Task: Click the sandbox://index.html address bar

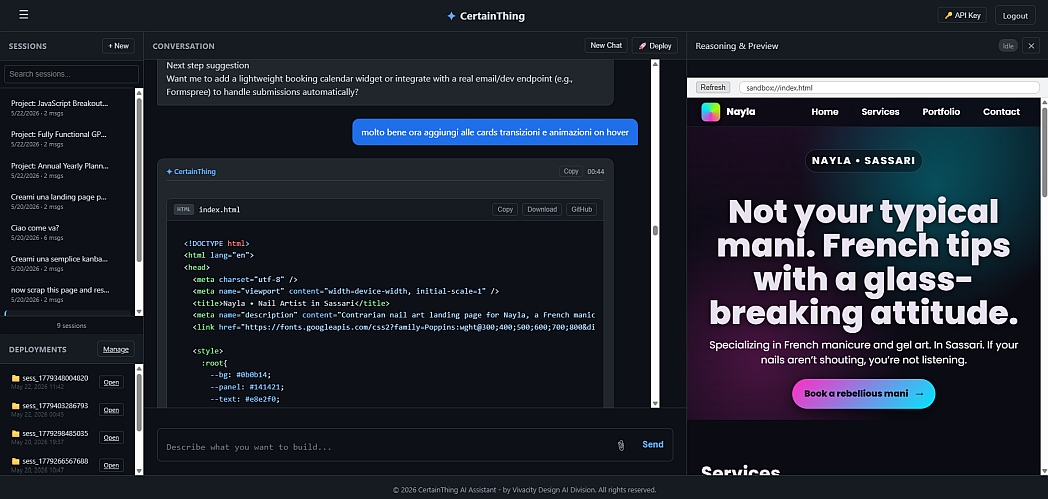Action: [889, 88]
